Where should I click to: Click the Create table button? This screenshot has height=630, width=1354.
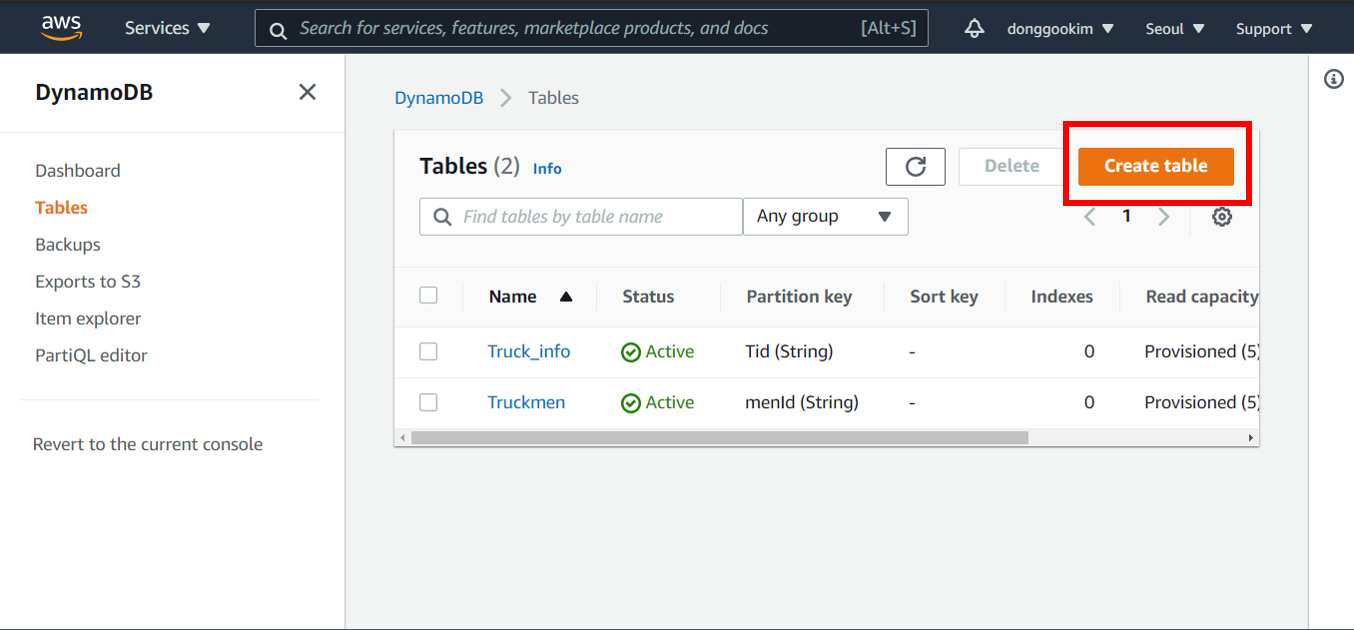click(x=1156, y=166)
